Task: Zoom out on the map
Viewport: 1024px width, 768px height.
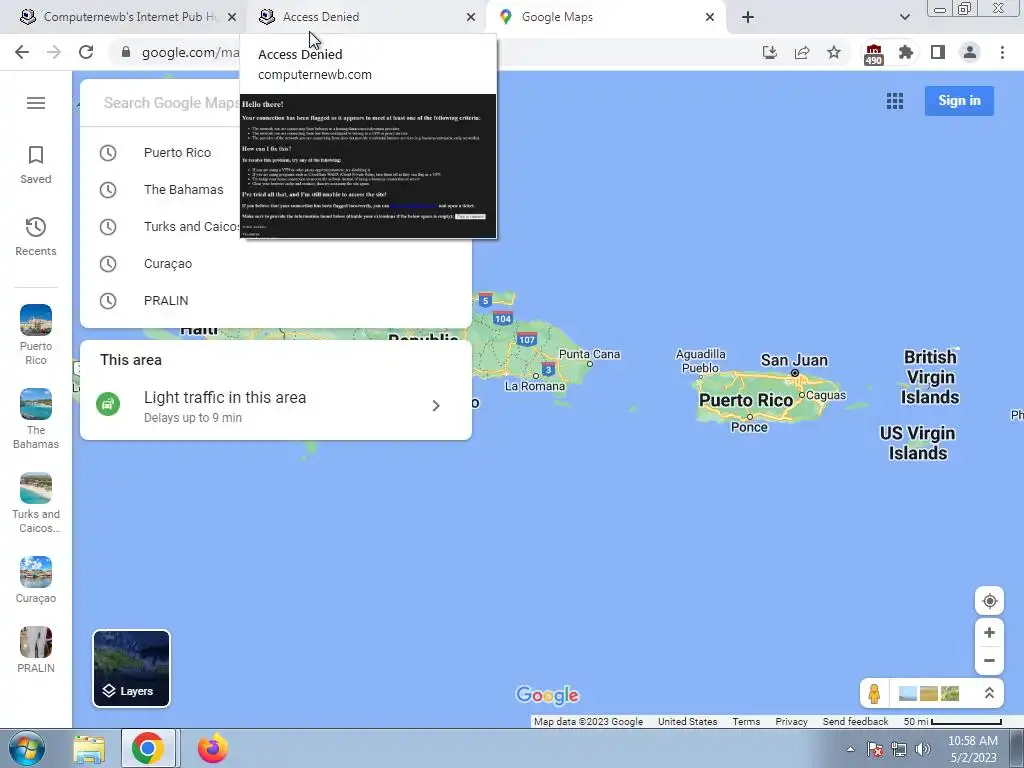Action: 989,660
